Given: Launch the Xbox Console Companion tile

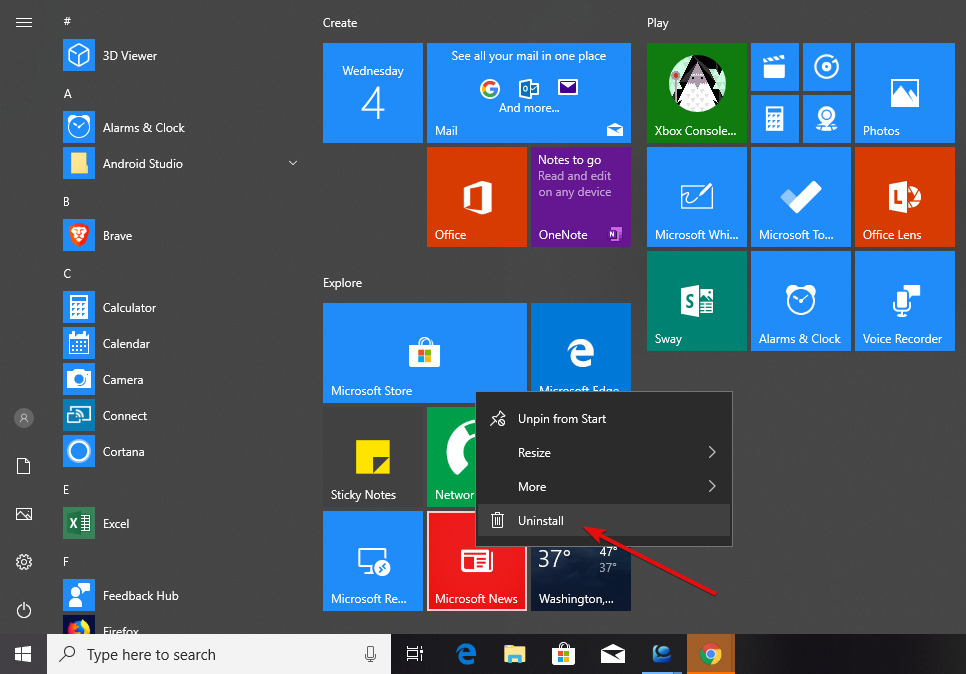Looking at the screenshot, I should tap(696, 93).
